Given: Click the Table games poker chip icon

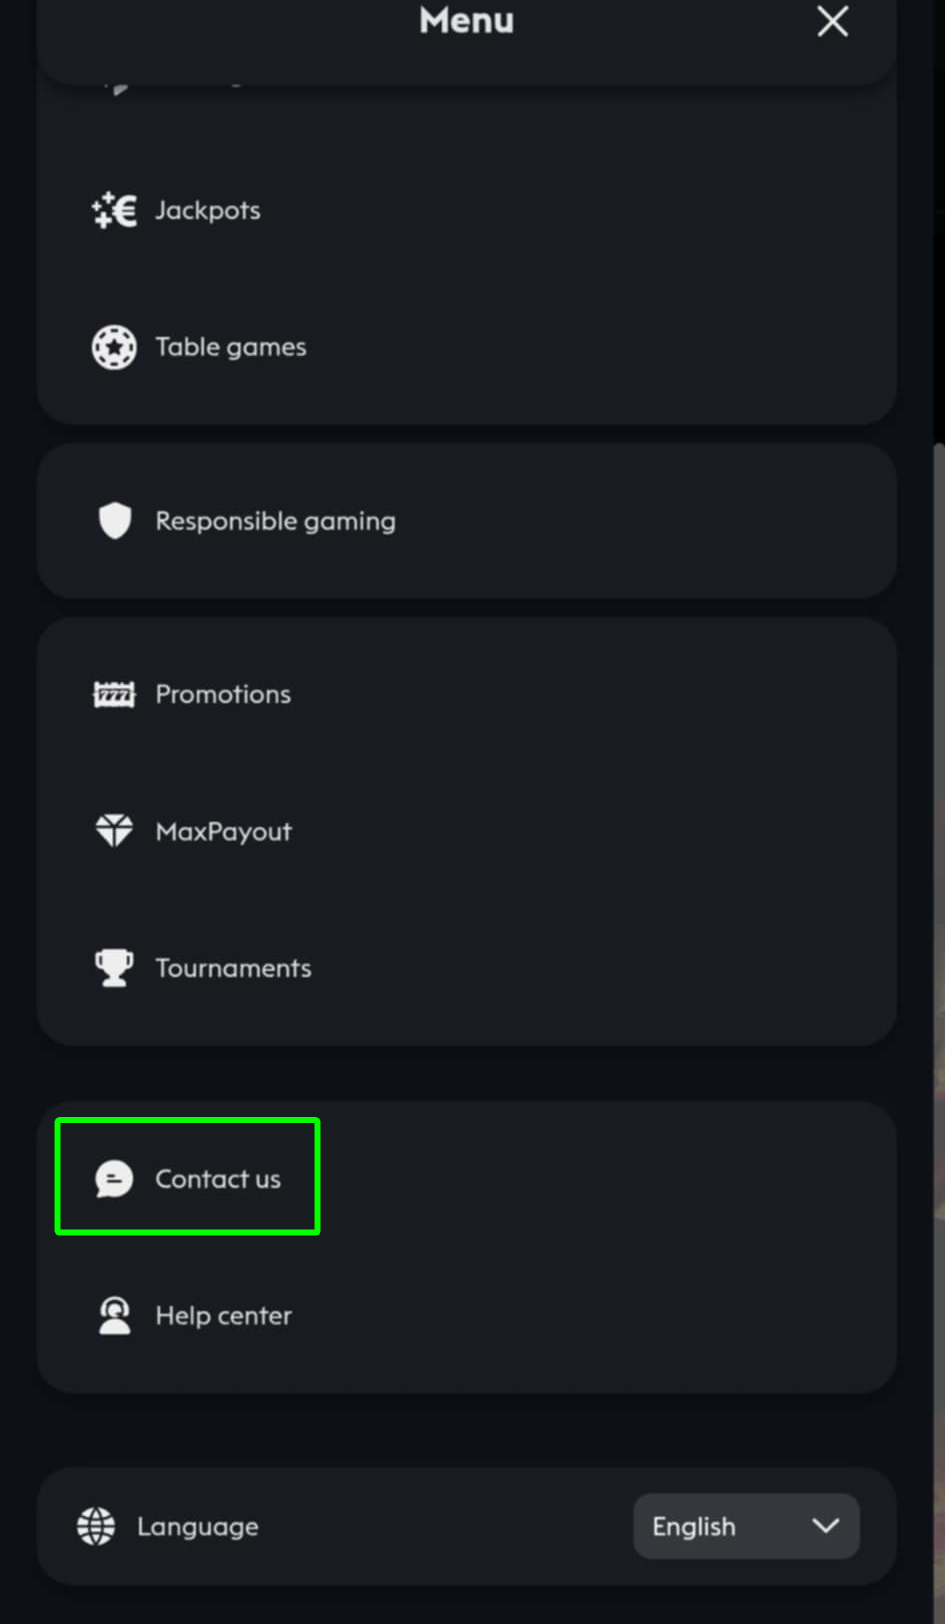Looking at the screenshot, I should 114,347.
